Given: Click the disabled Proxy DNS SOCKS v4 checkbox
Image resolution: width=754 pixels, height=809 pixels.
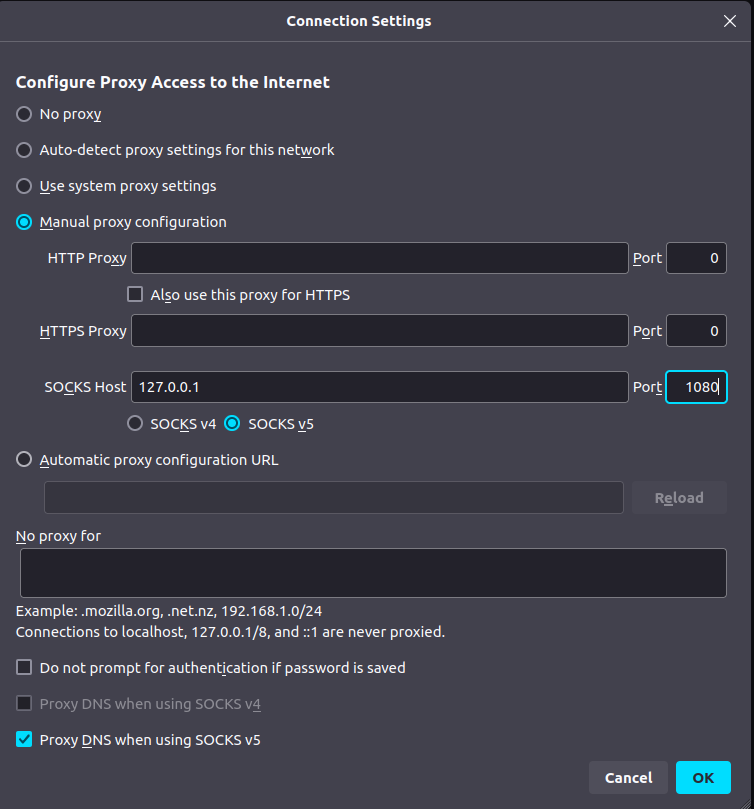Looking at the screenshot, I should click(24, 703).
